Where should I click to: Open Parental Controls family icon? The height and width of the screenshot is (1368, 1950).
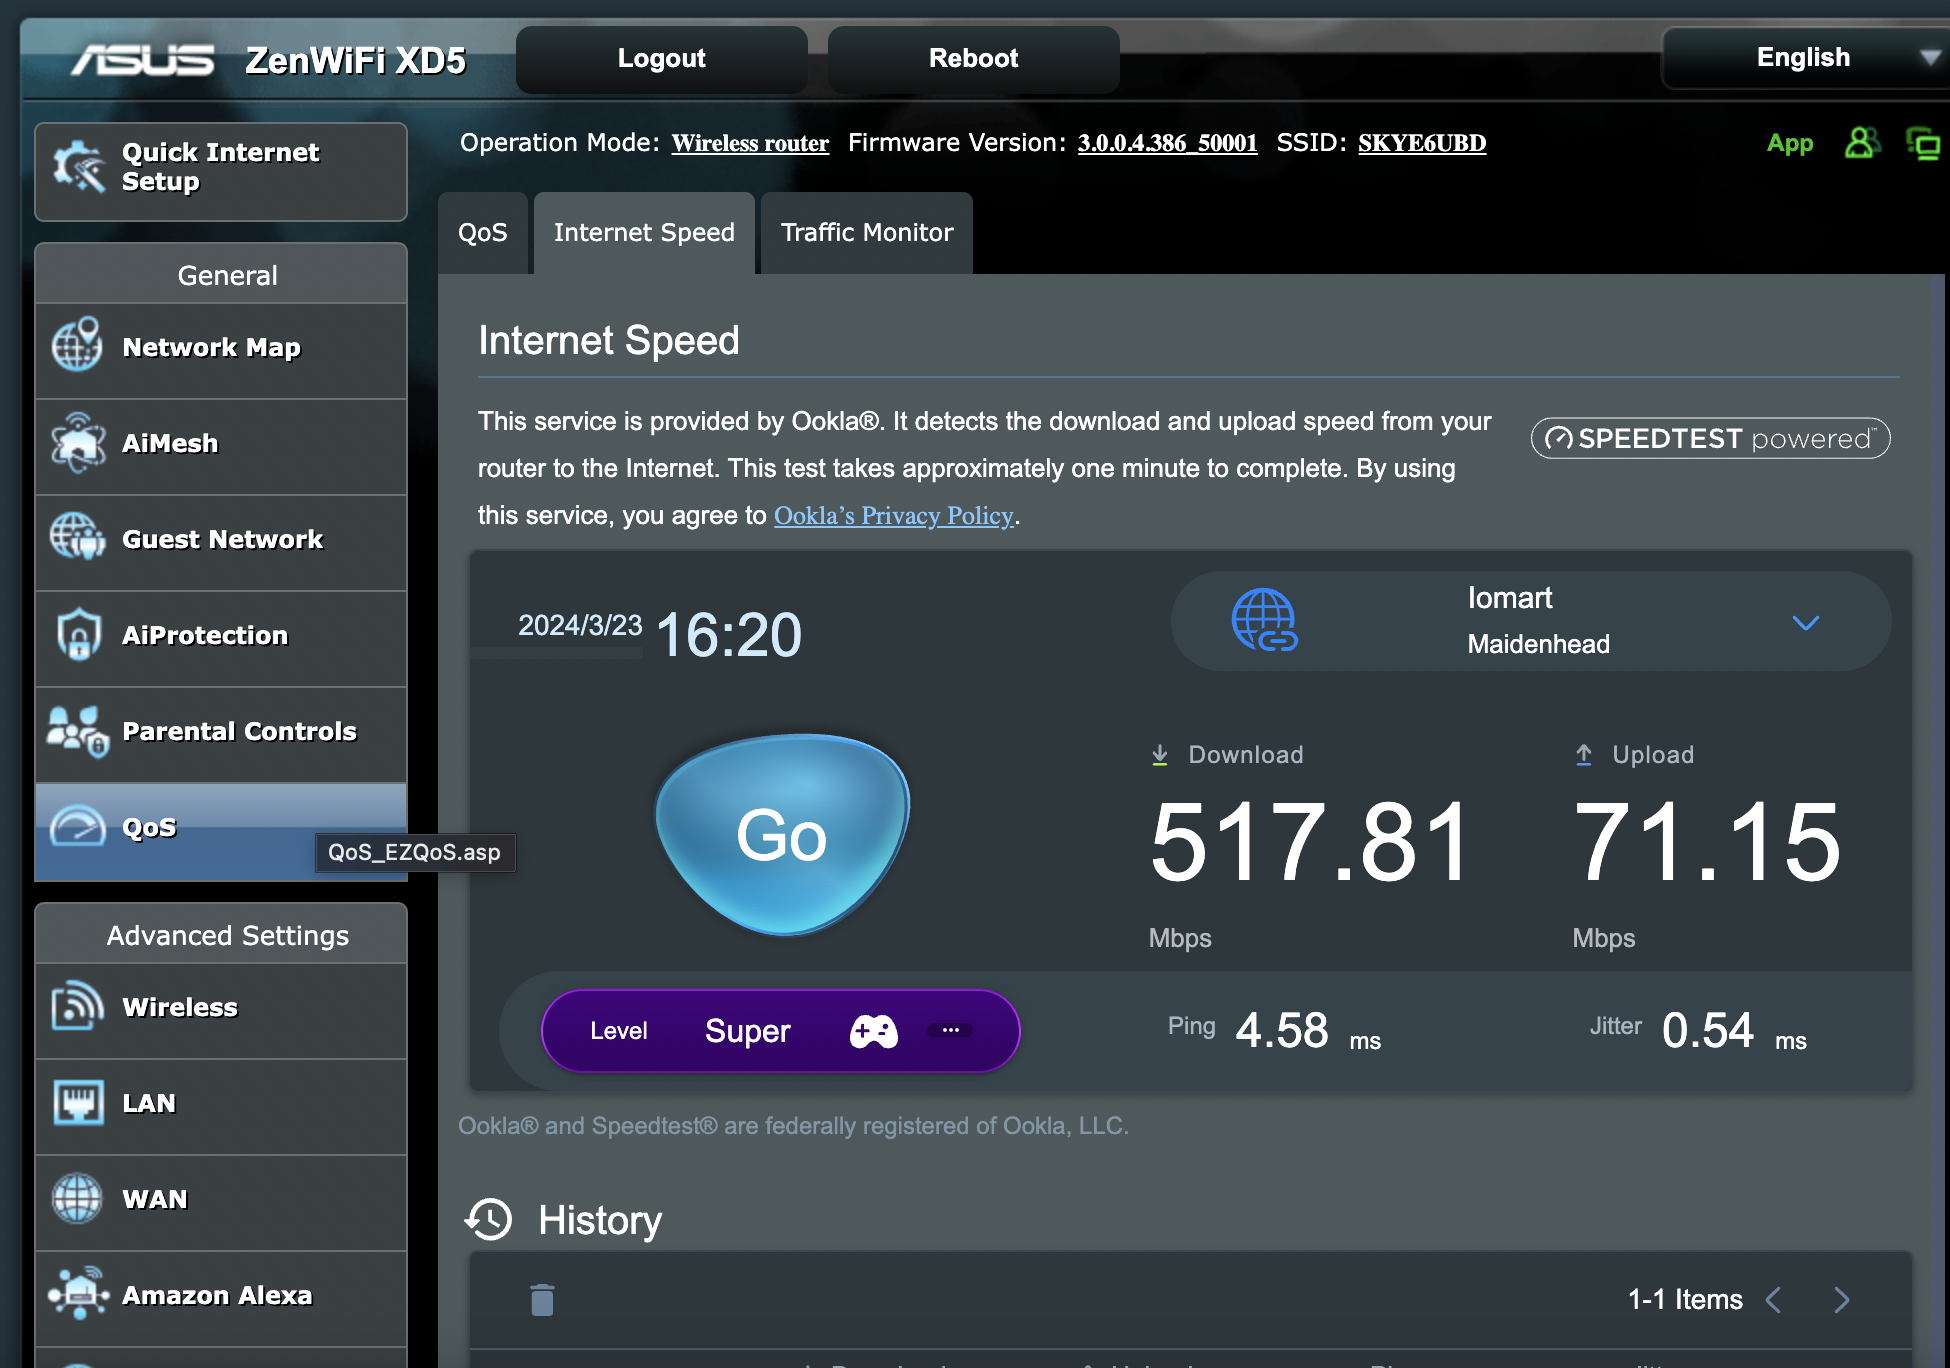pyautogui.click(x=77, y=732)
